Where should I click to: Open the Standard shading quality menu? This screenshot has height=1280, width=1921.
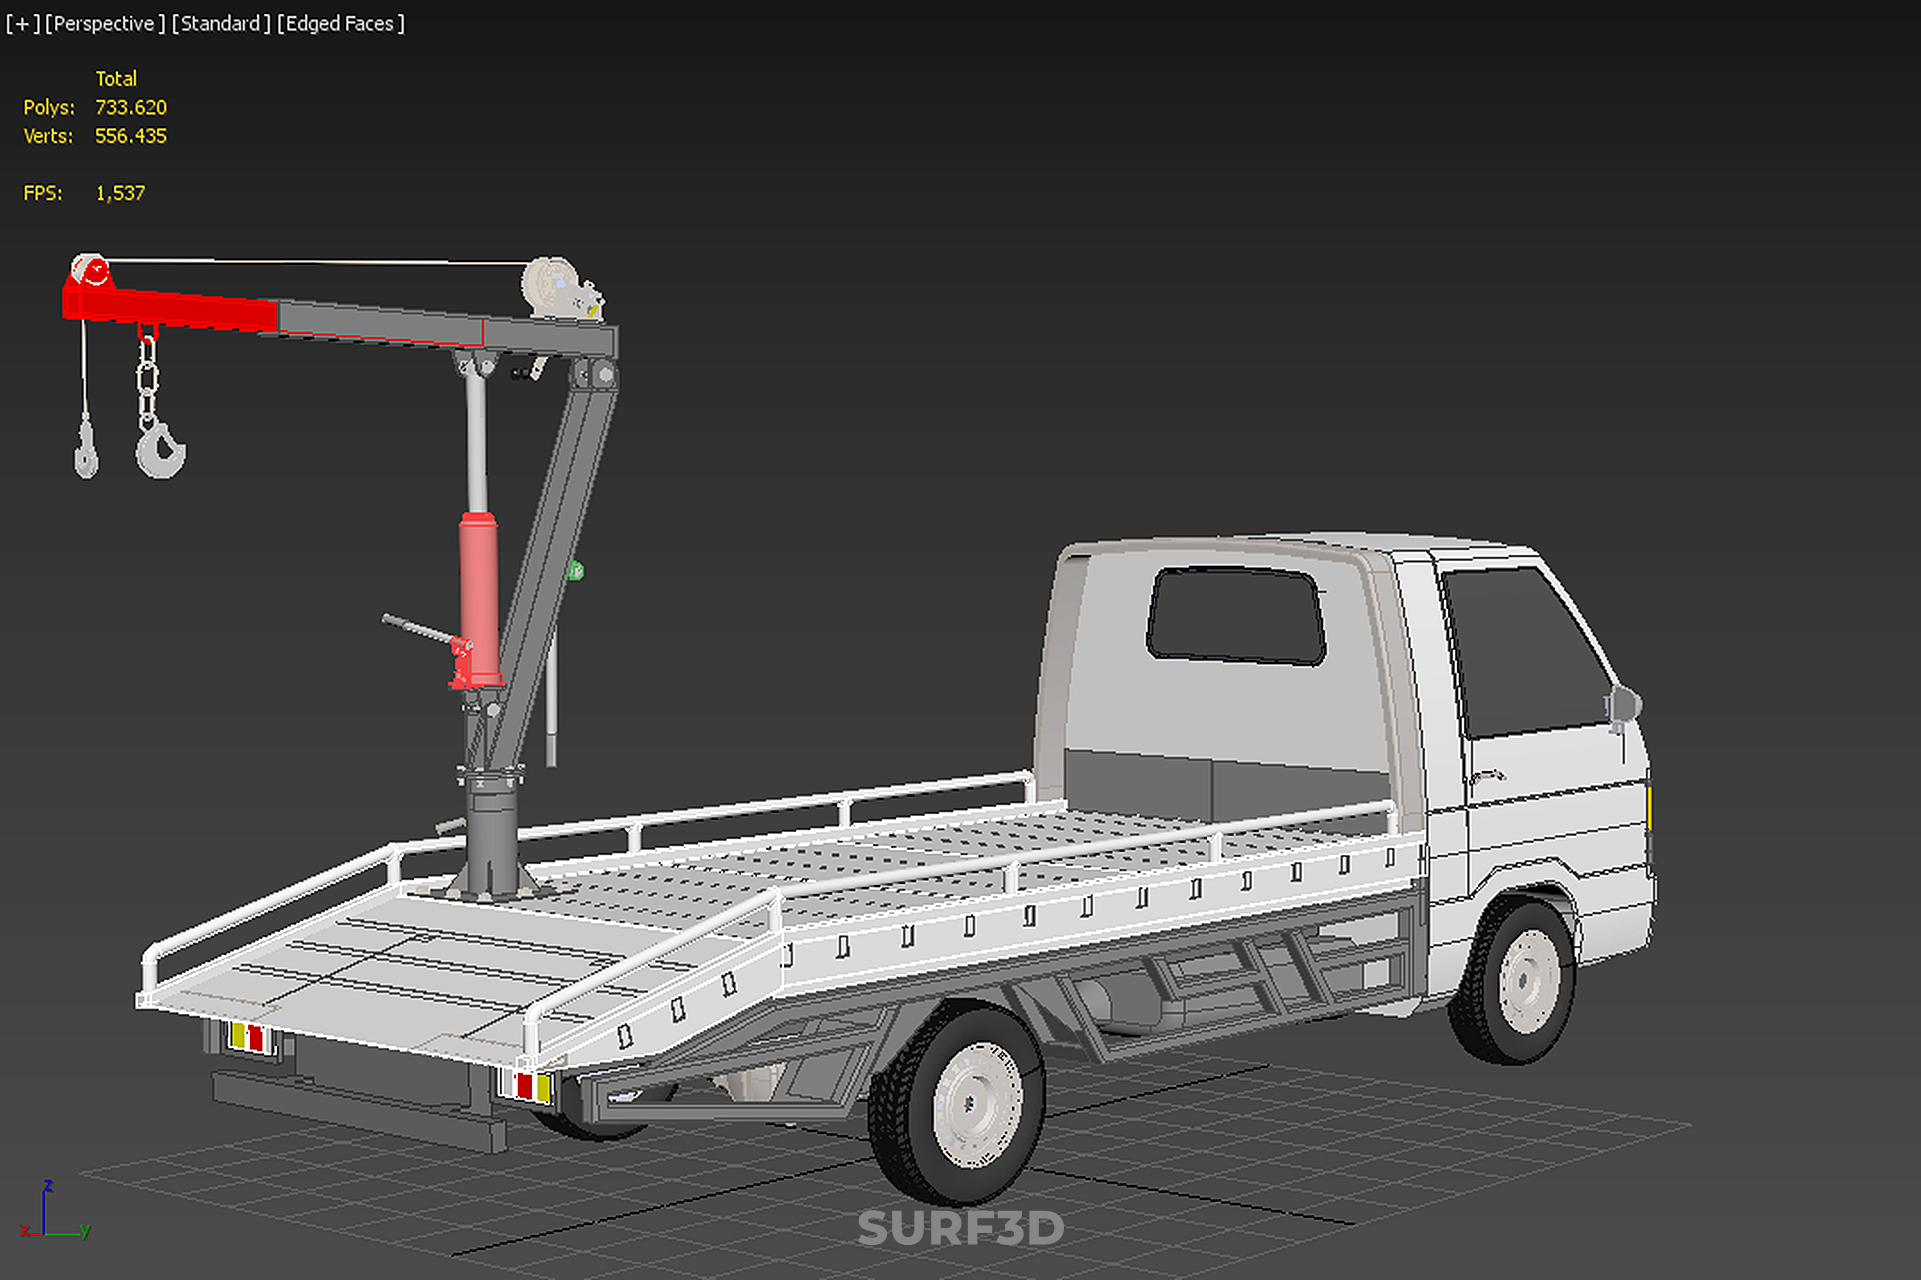[220, 24]
